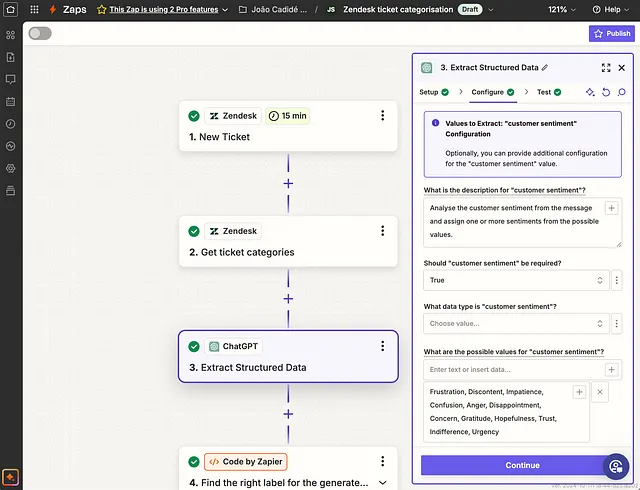This screenshot has height=490, width=640.
Task: Open the calendar sidebar icon
Action: [x=11, y=101]
